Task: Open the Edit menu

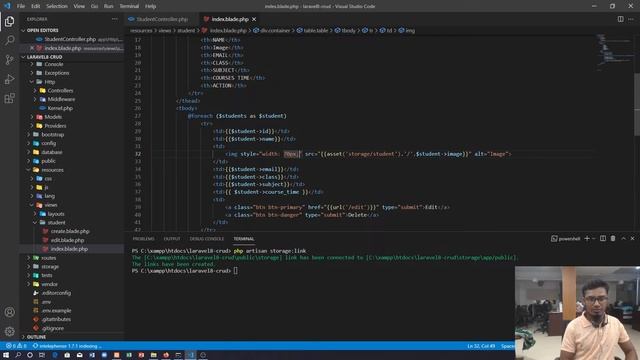Action: point(36,6)
